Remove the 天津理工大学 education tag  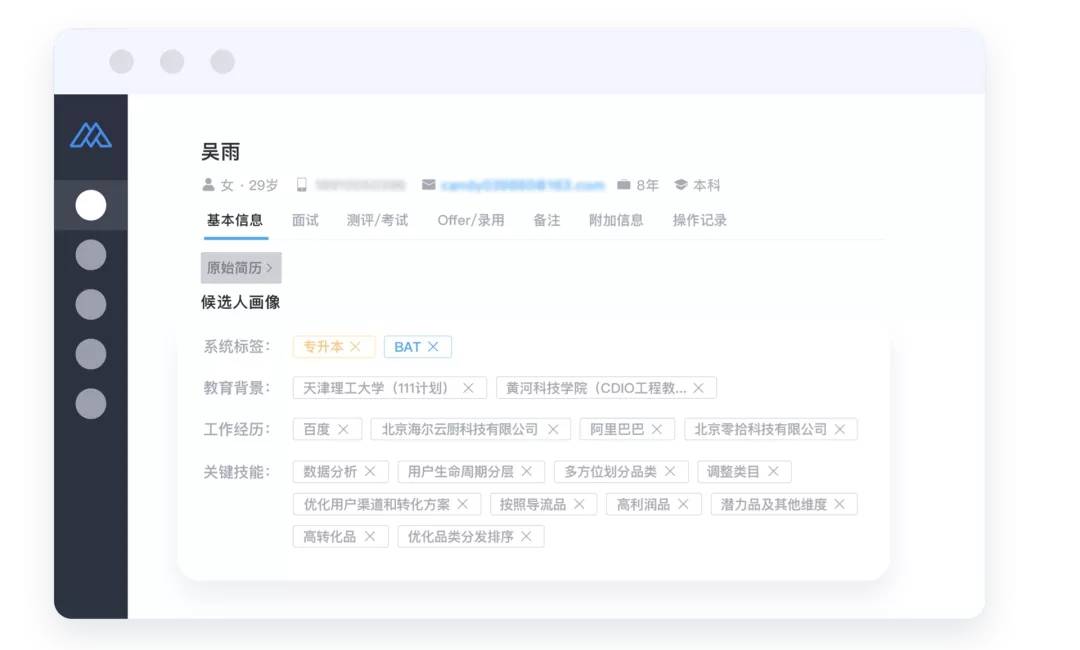[468, 388]
